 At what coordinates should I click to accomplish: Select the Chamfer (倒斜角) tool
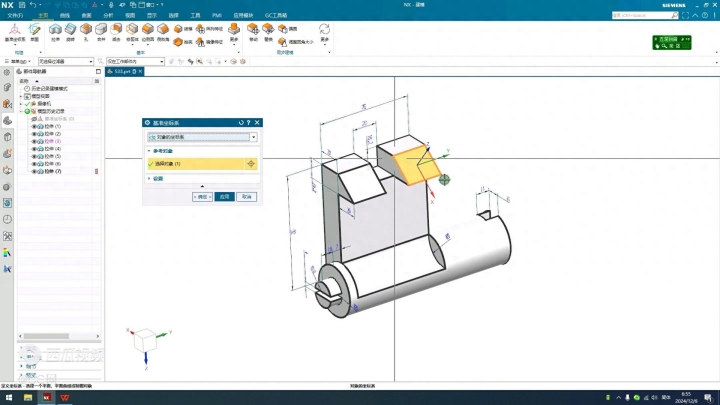(x=163, y=32)
